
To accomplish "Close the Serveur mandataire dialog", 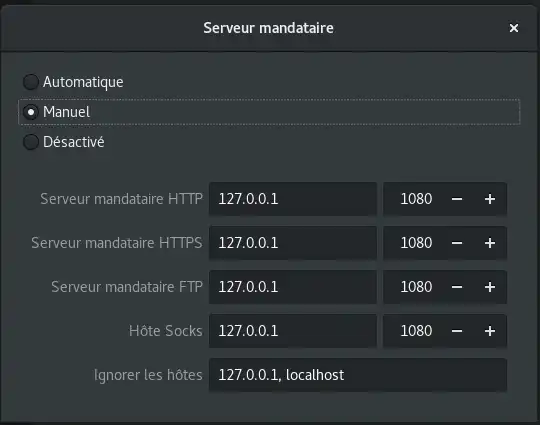I will point(514,28).
